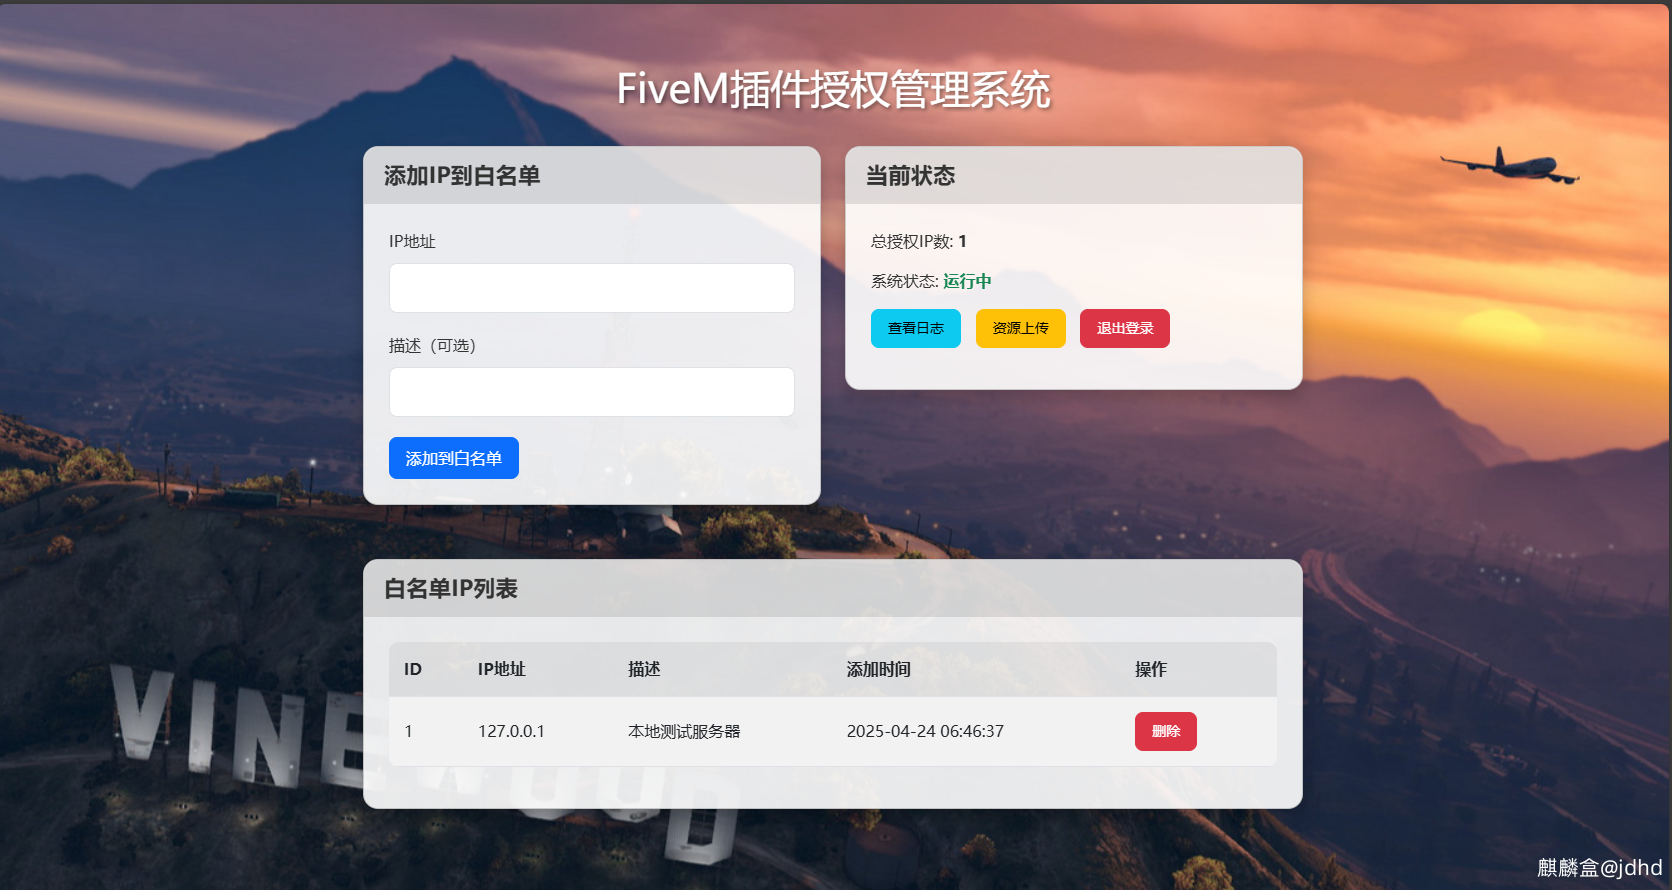Screen dimensions: 1672x890
Task: Click the 添加IP到白名单 card heading
Action: (x=462, y=175)
